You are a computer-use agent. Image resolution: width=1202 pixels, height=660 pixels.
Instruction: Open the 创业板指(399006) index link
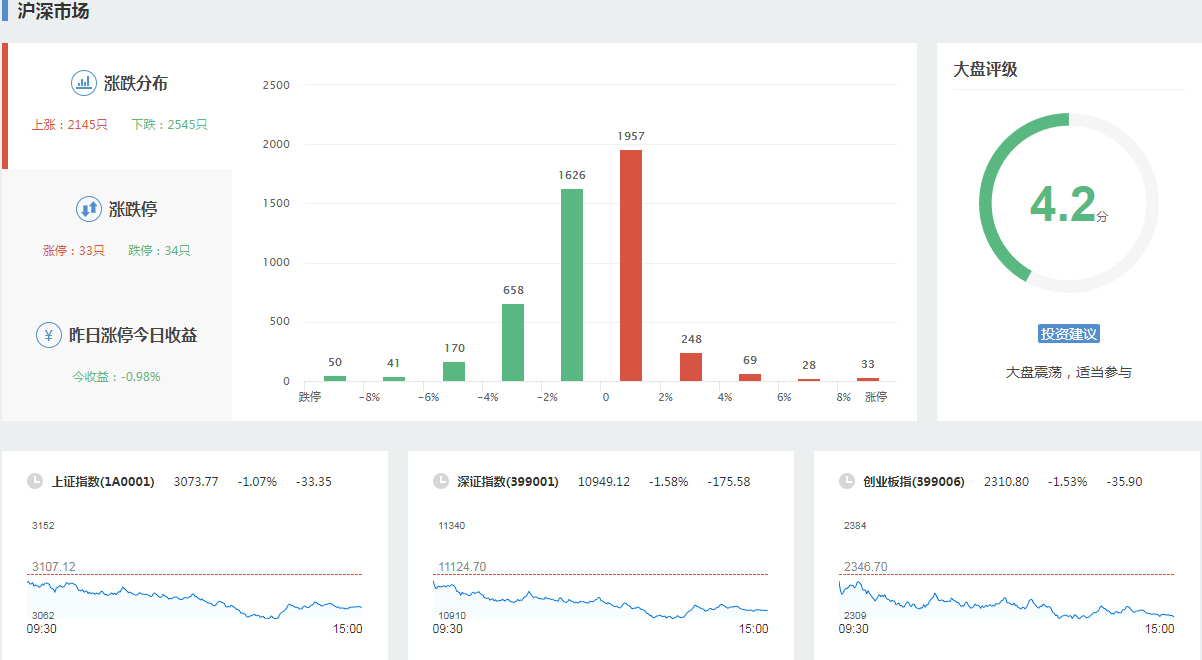(x=914, y=482)
